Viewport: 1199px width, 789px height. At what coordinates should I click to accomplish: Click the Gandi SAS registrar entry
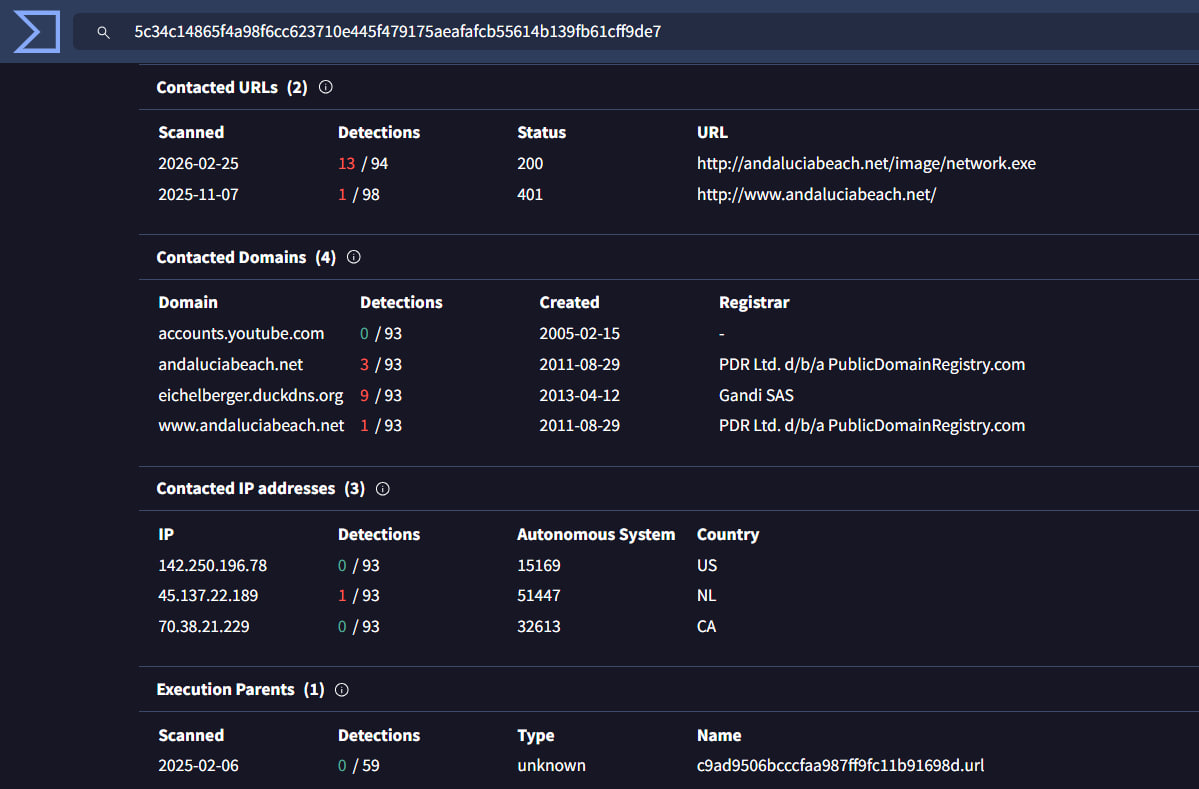coord(756,395)
